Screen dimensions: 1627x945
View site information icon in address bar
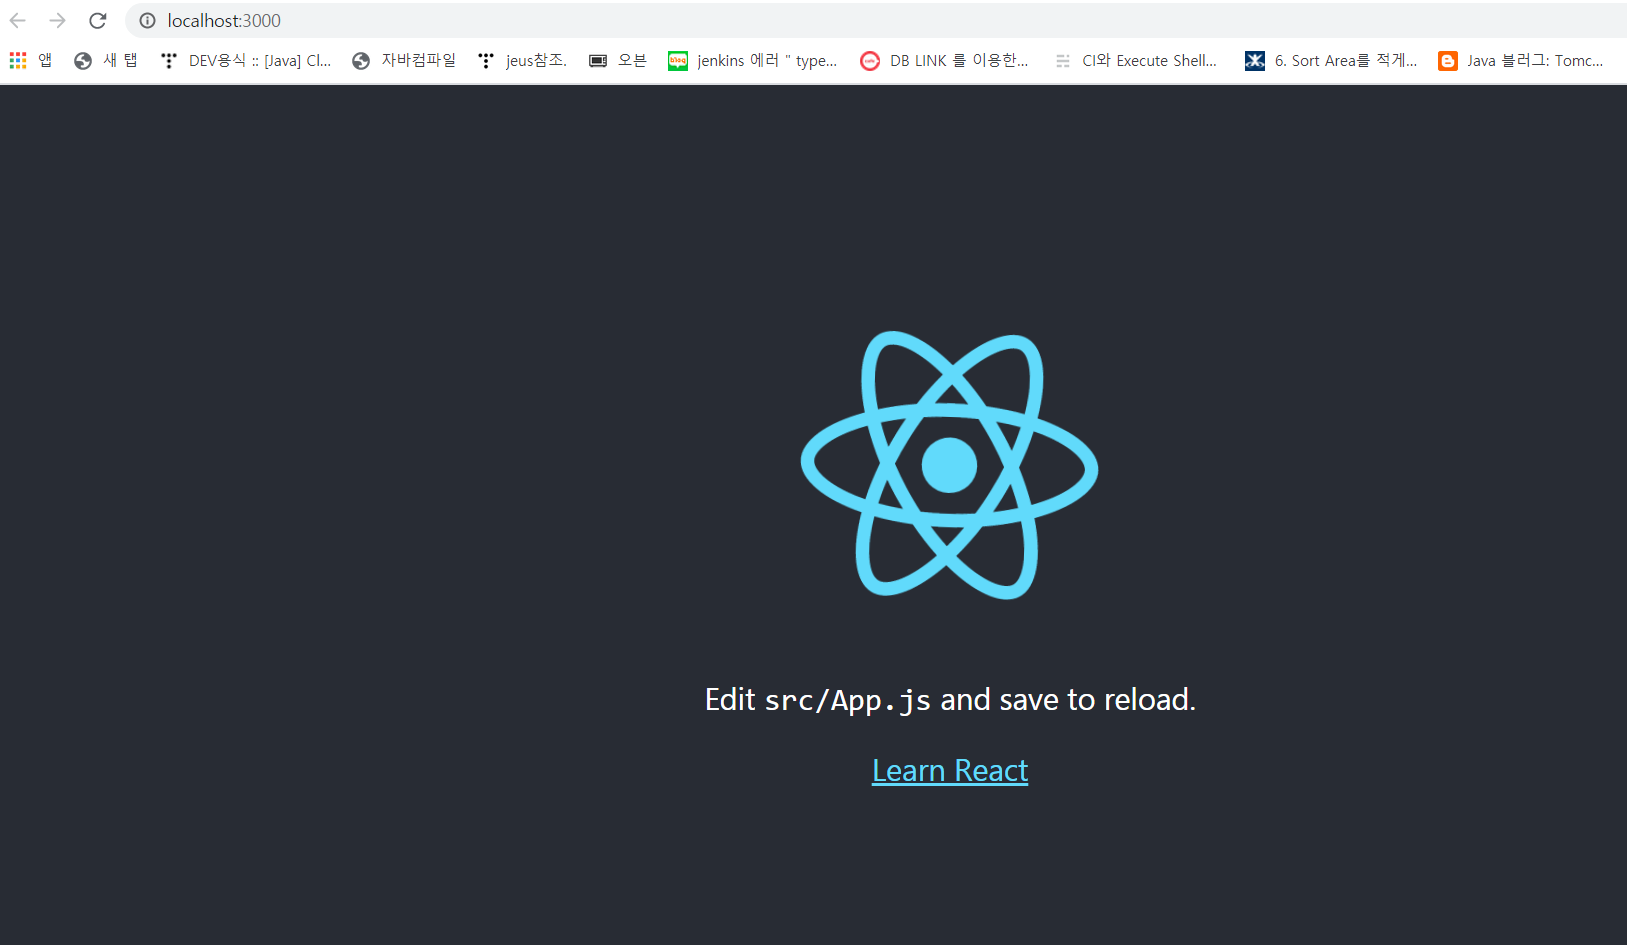click(x=147, y=20)
